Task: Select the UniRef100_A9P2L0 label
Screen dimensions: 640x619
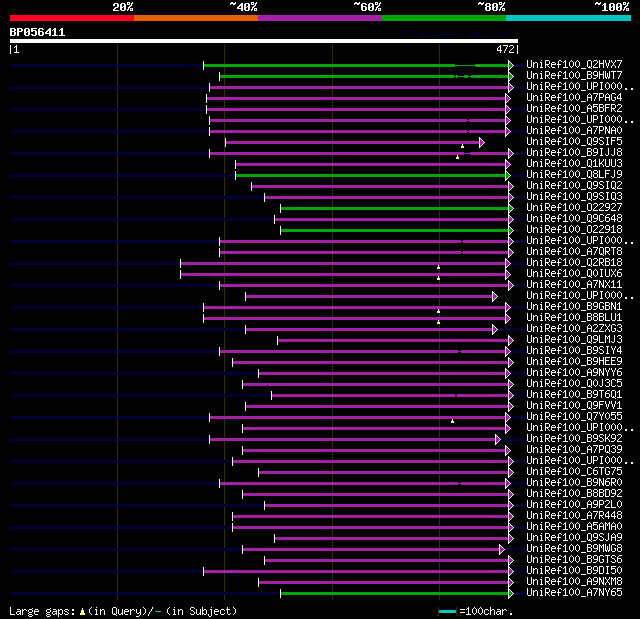Action: pos(574,505)
